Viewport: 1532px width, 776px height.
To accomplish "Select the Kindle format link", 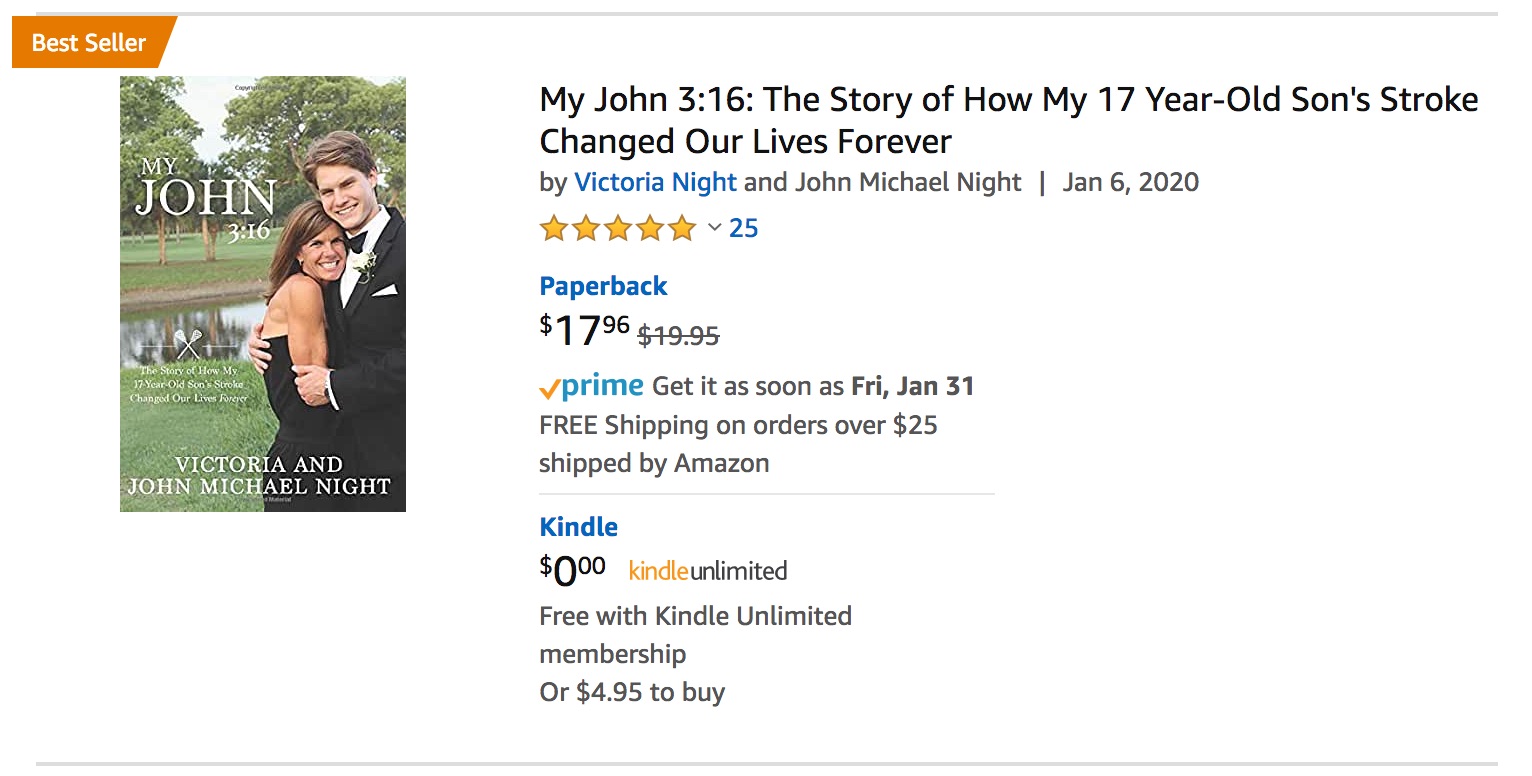I will click(x=578, y=527).
